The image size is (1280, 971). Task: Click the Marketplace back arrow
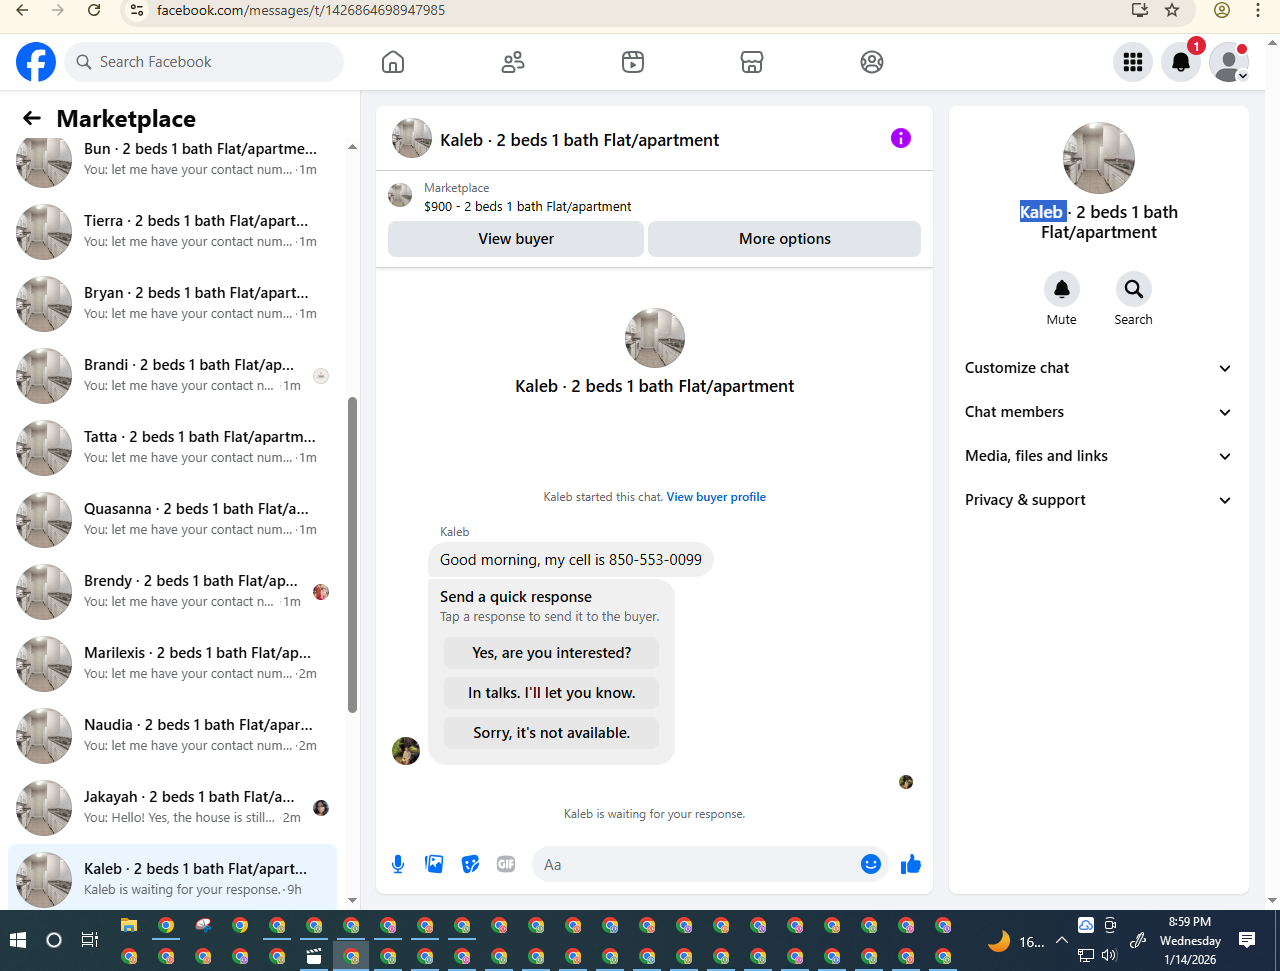coord(32,118)
